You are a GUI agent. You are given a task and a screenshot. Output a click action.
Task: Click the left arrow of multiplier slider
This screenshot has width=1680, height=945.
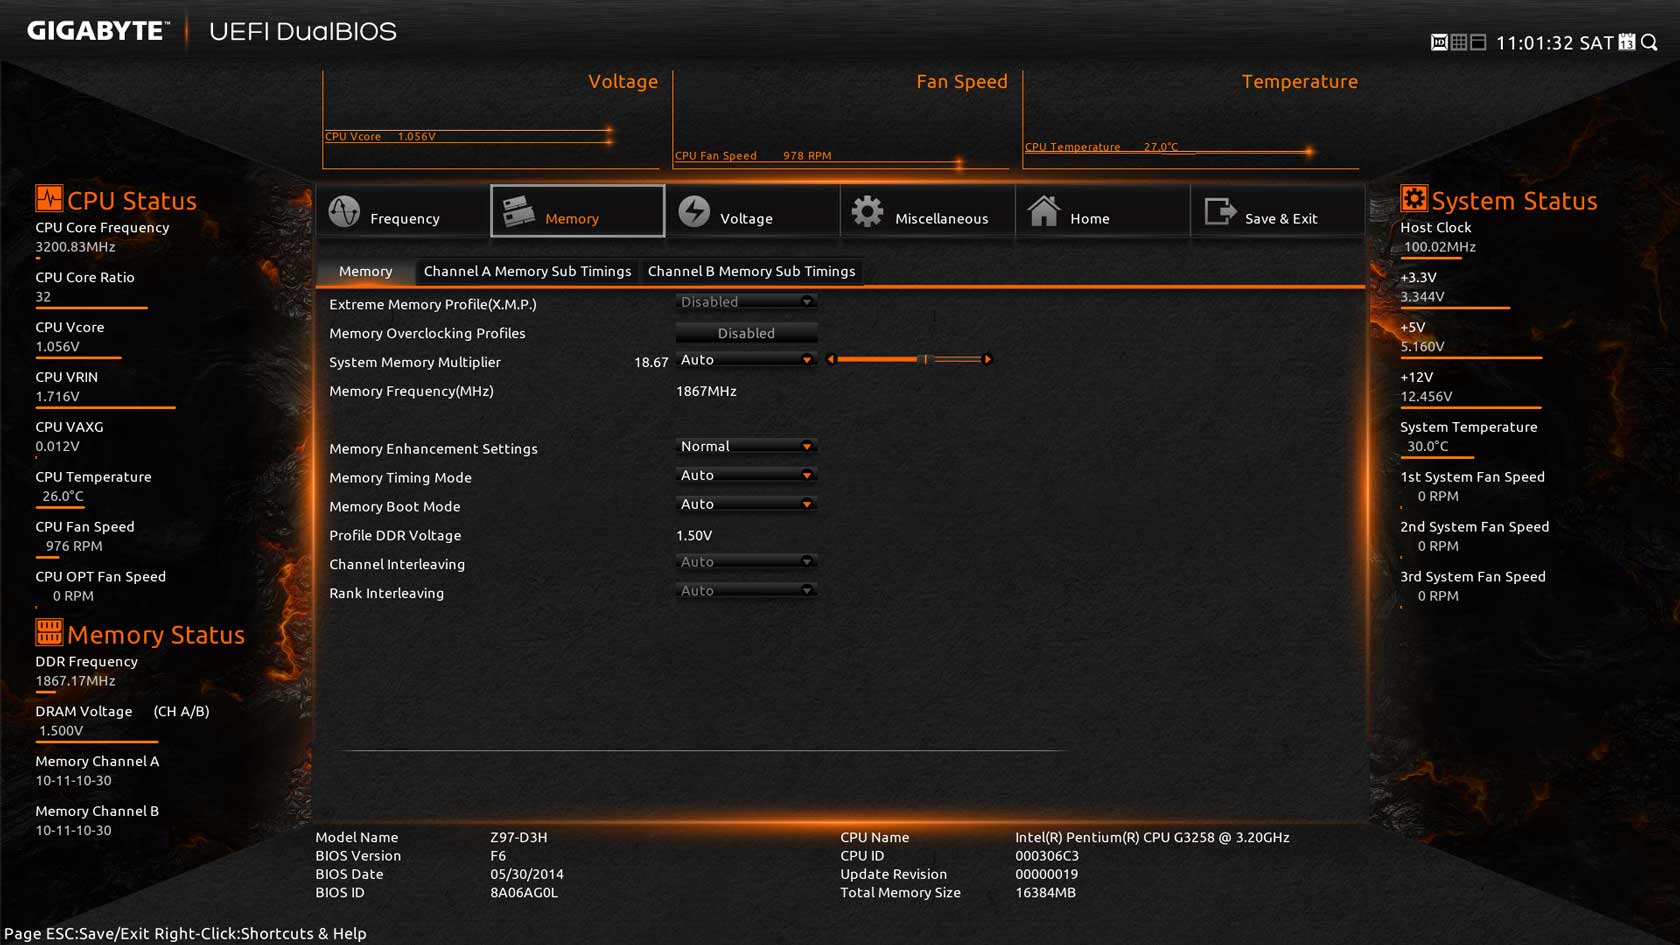click(831, 359)
